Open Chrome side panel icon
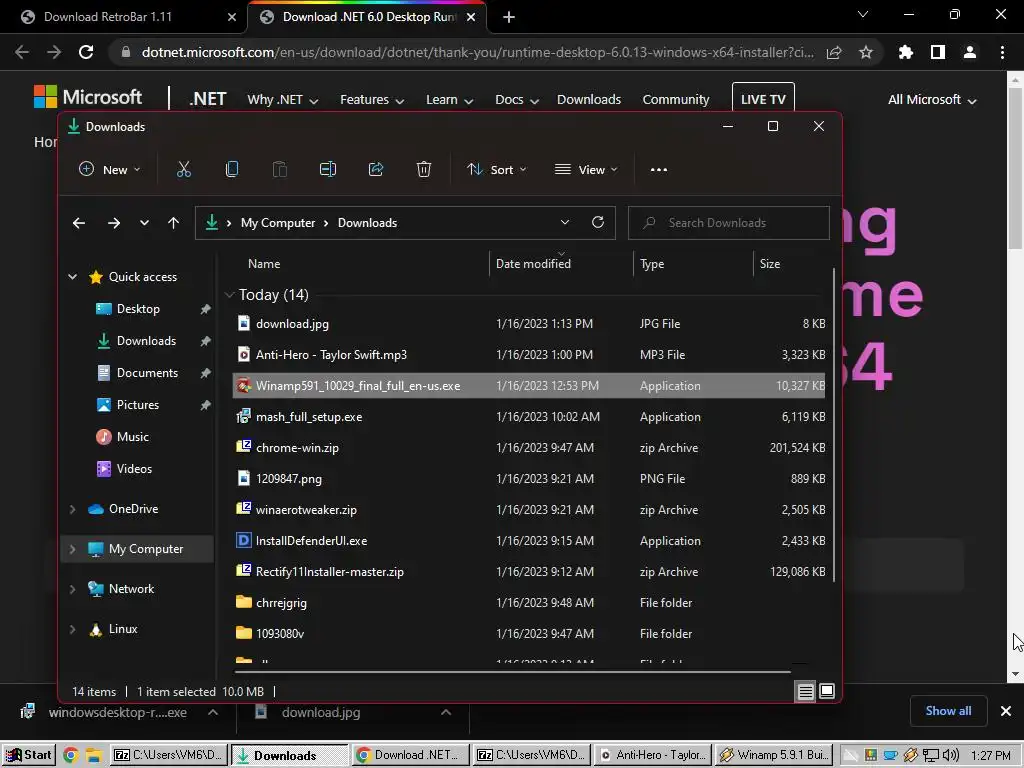This screenshot has width=1024, height=768. coord(938,52)
